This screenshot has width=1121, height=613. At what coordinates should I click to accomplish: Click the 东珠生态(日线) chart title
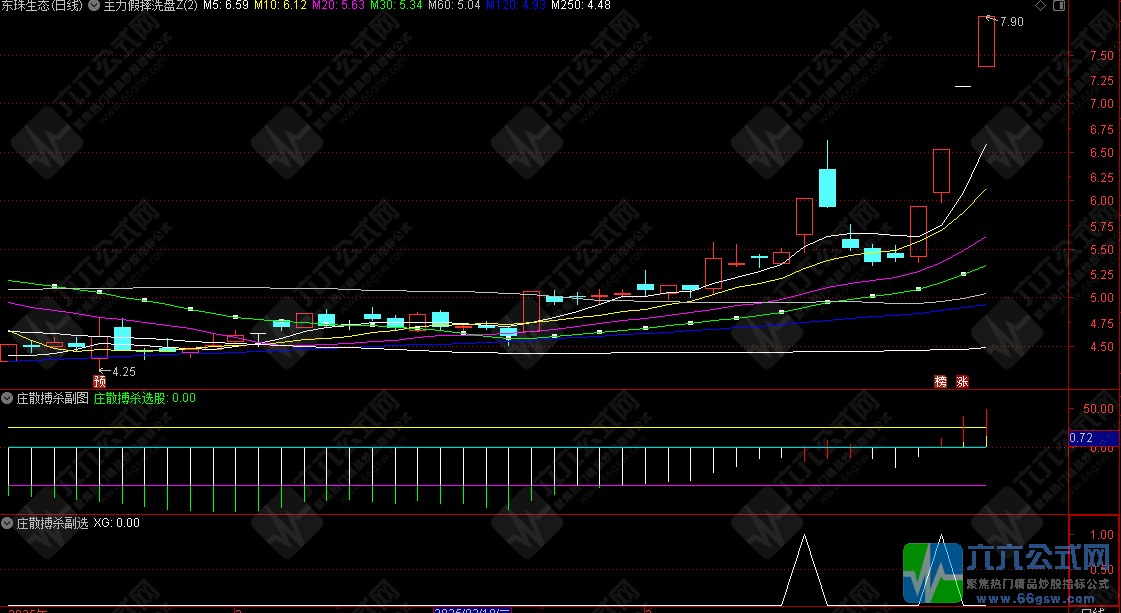point(42,6)
